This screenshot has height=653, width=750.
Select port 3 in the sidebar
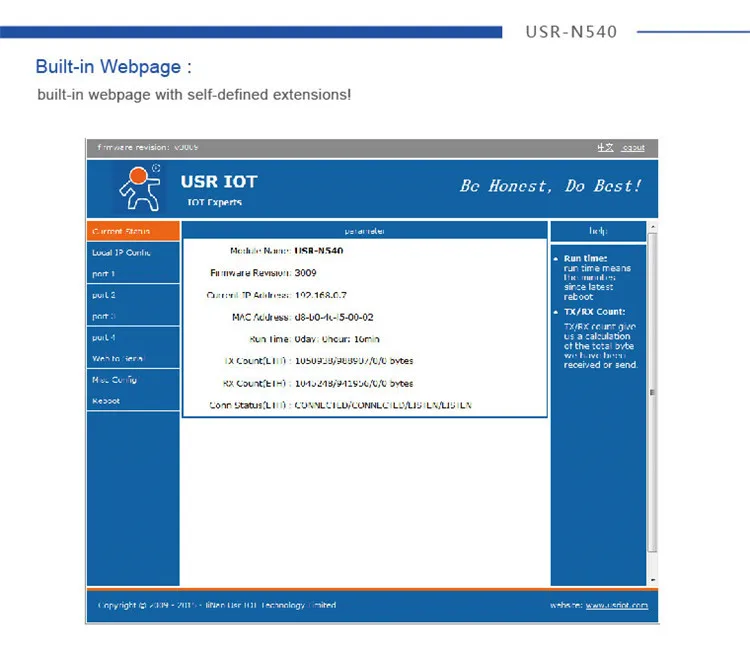133,316
